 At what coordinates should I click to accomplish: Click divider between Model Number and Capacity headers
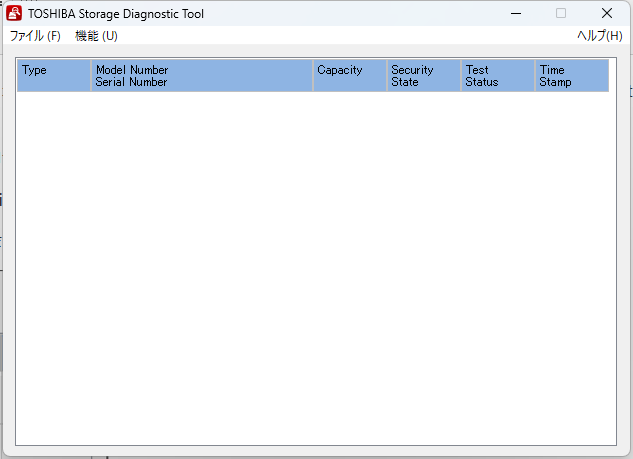click(x=313, y=76)
